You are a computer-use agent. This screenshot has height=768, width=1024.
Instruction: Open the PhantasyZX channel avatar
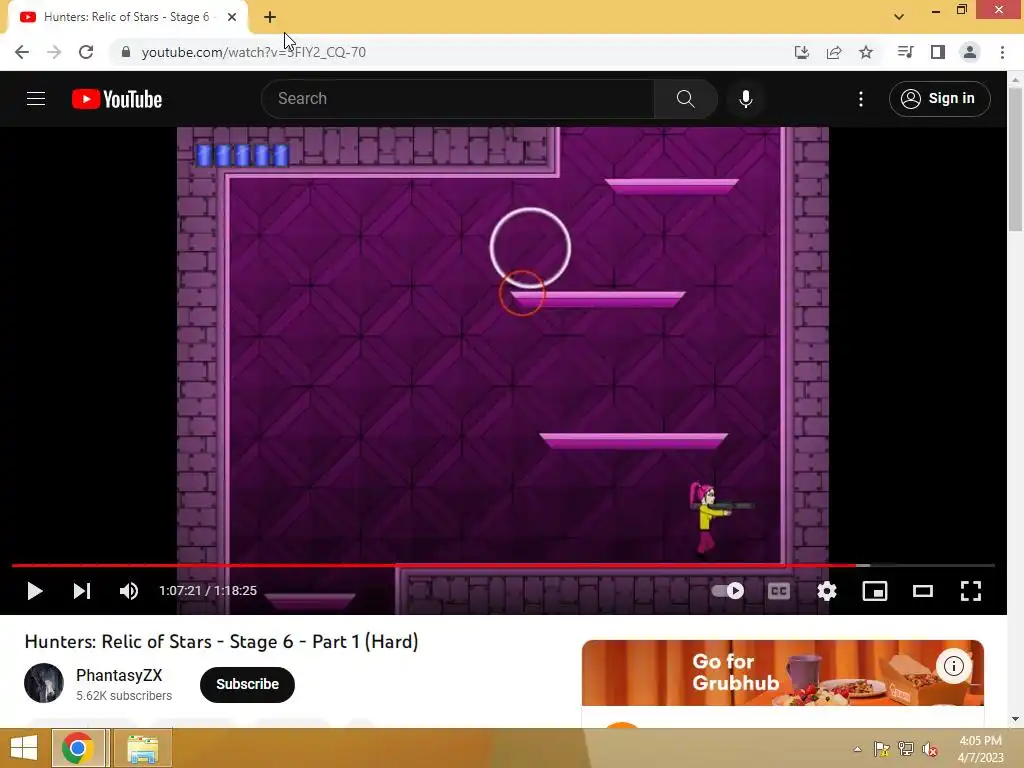click(44, 683)
